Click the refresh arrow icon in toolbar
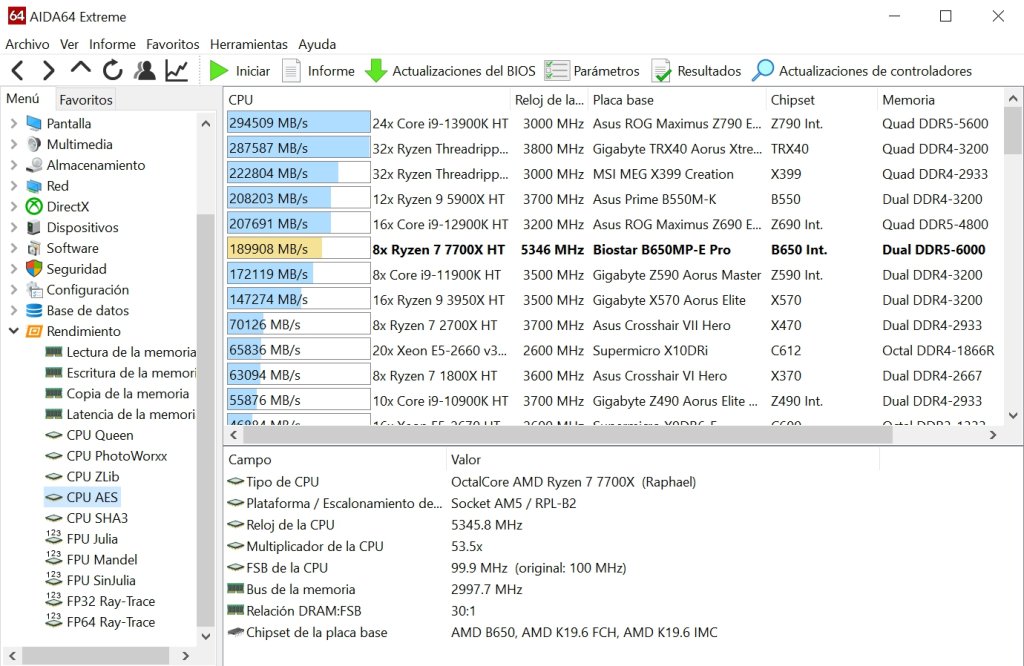This screenshot has width=1024, height=666. click(x=113, y=71)
